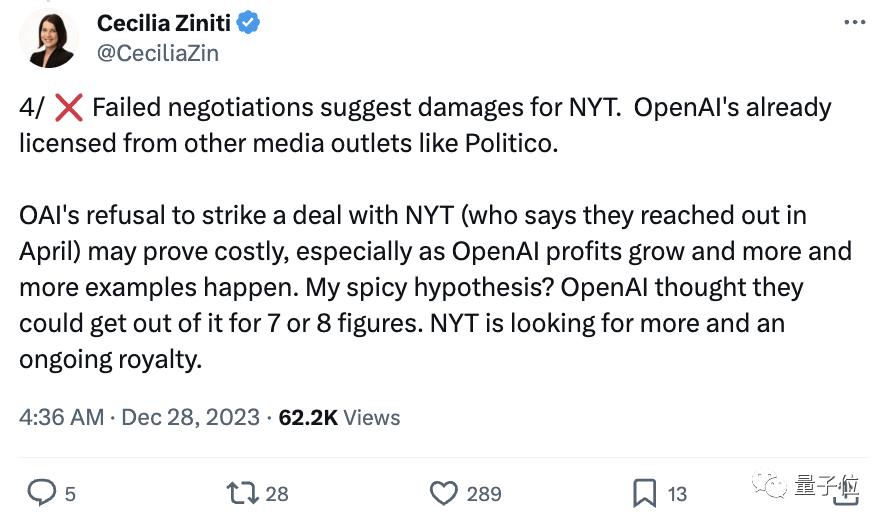Open Cecilia Ziniti's profile photo
Viewport: 888px width, 524px height.
pyautogui.click(x=48, y=38)
